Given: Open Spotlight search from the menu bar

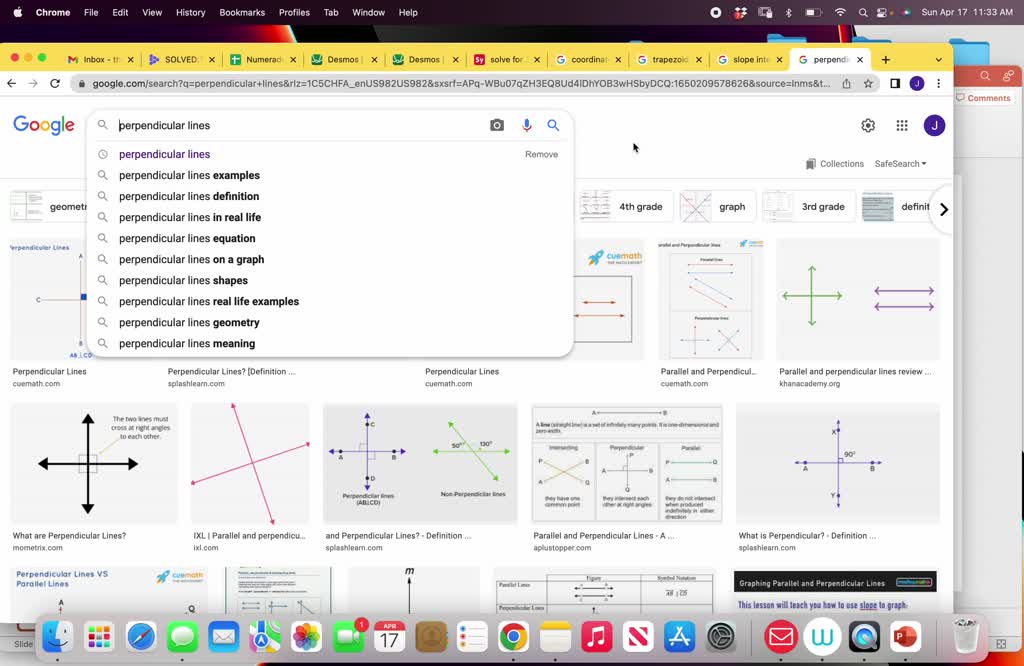Looking at the screenshot, I should coord(863,12).
